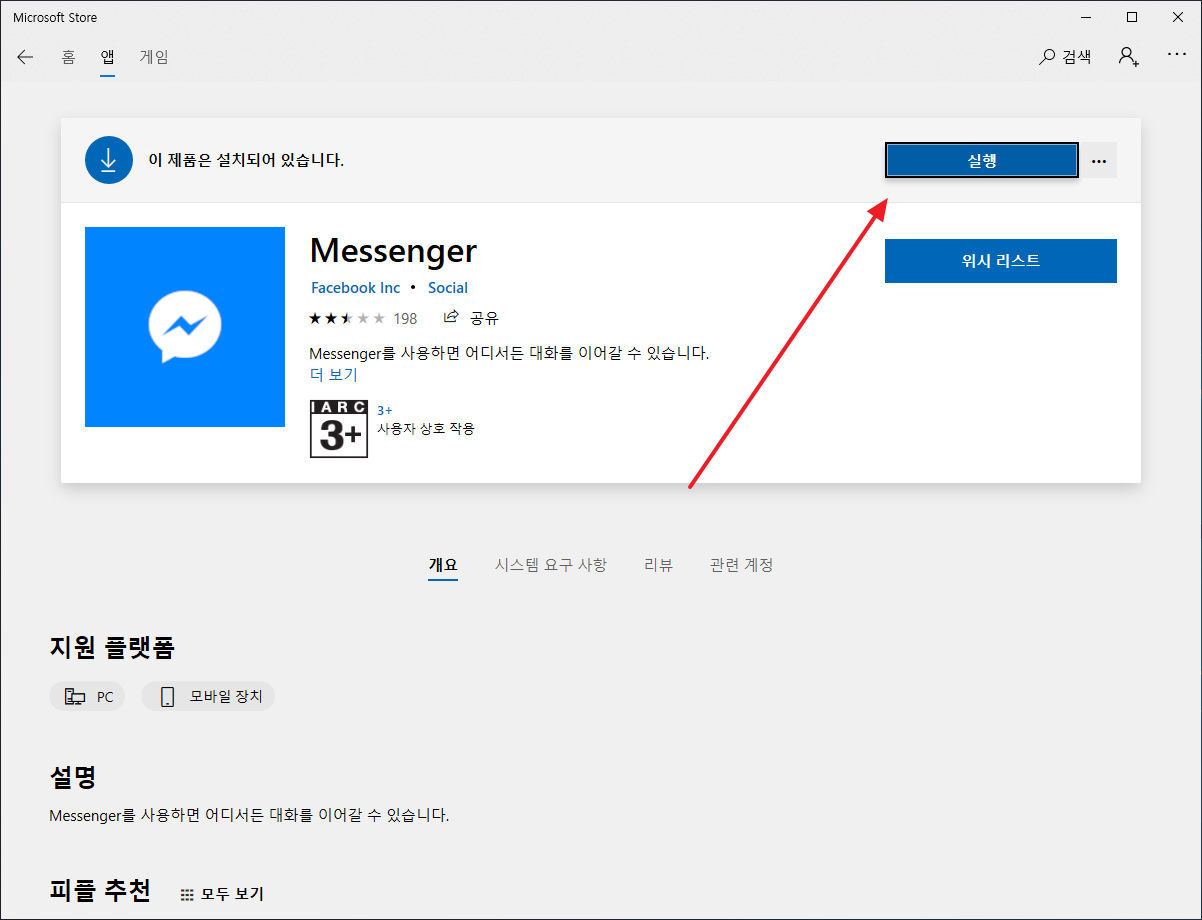Open the 관련 계정 tab
Screen dimensions: 1202x920
click(x=741, y=565)
